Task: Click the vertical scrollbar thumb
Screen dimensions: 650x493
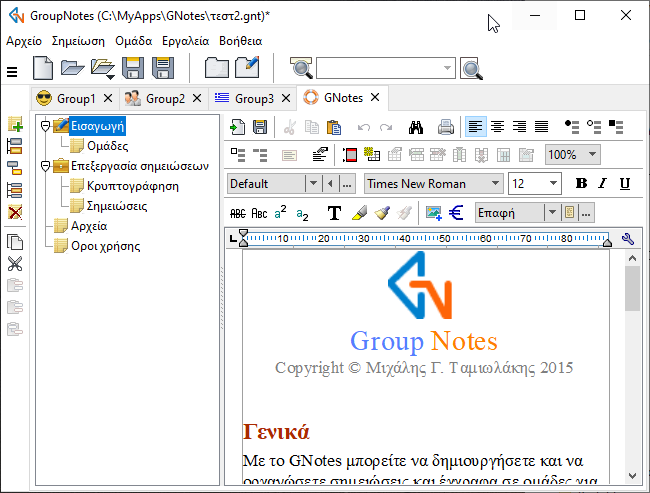Action: tap(632, 289)
